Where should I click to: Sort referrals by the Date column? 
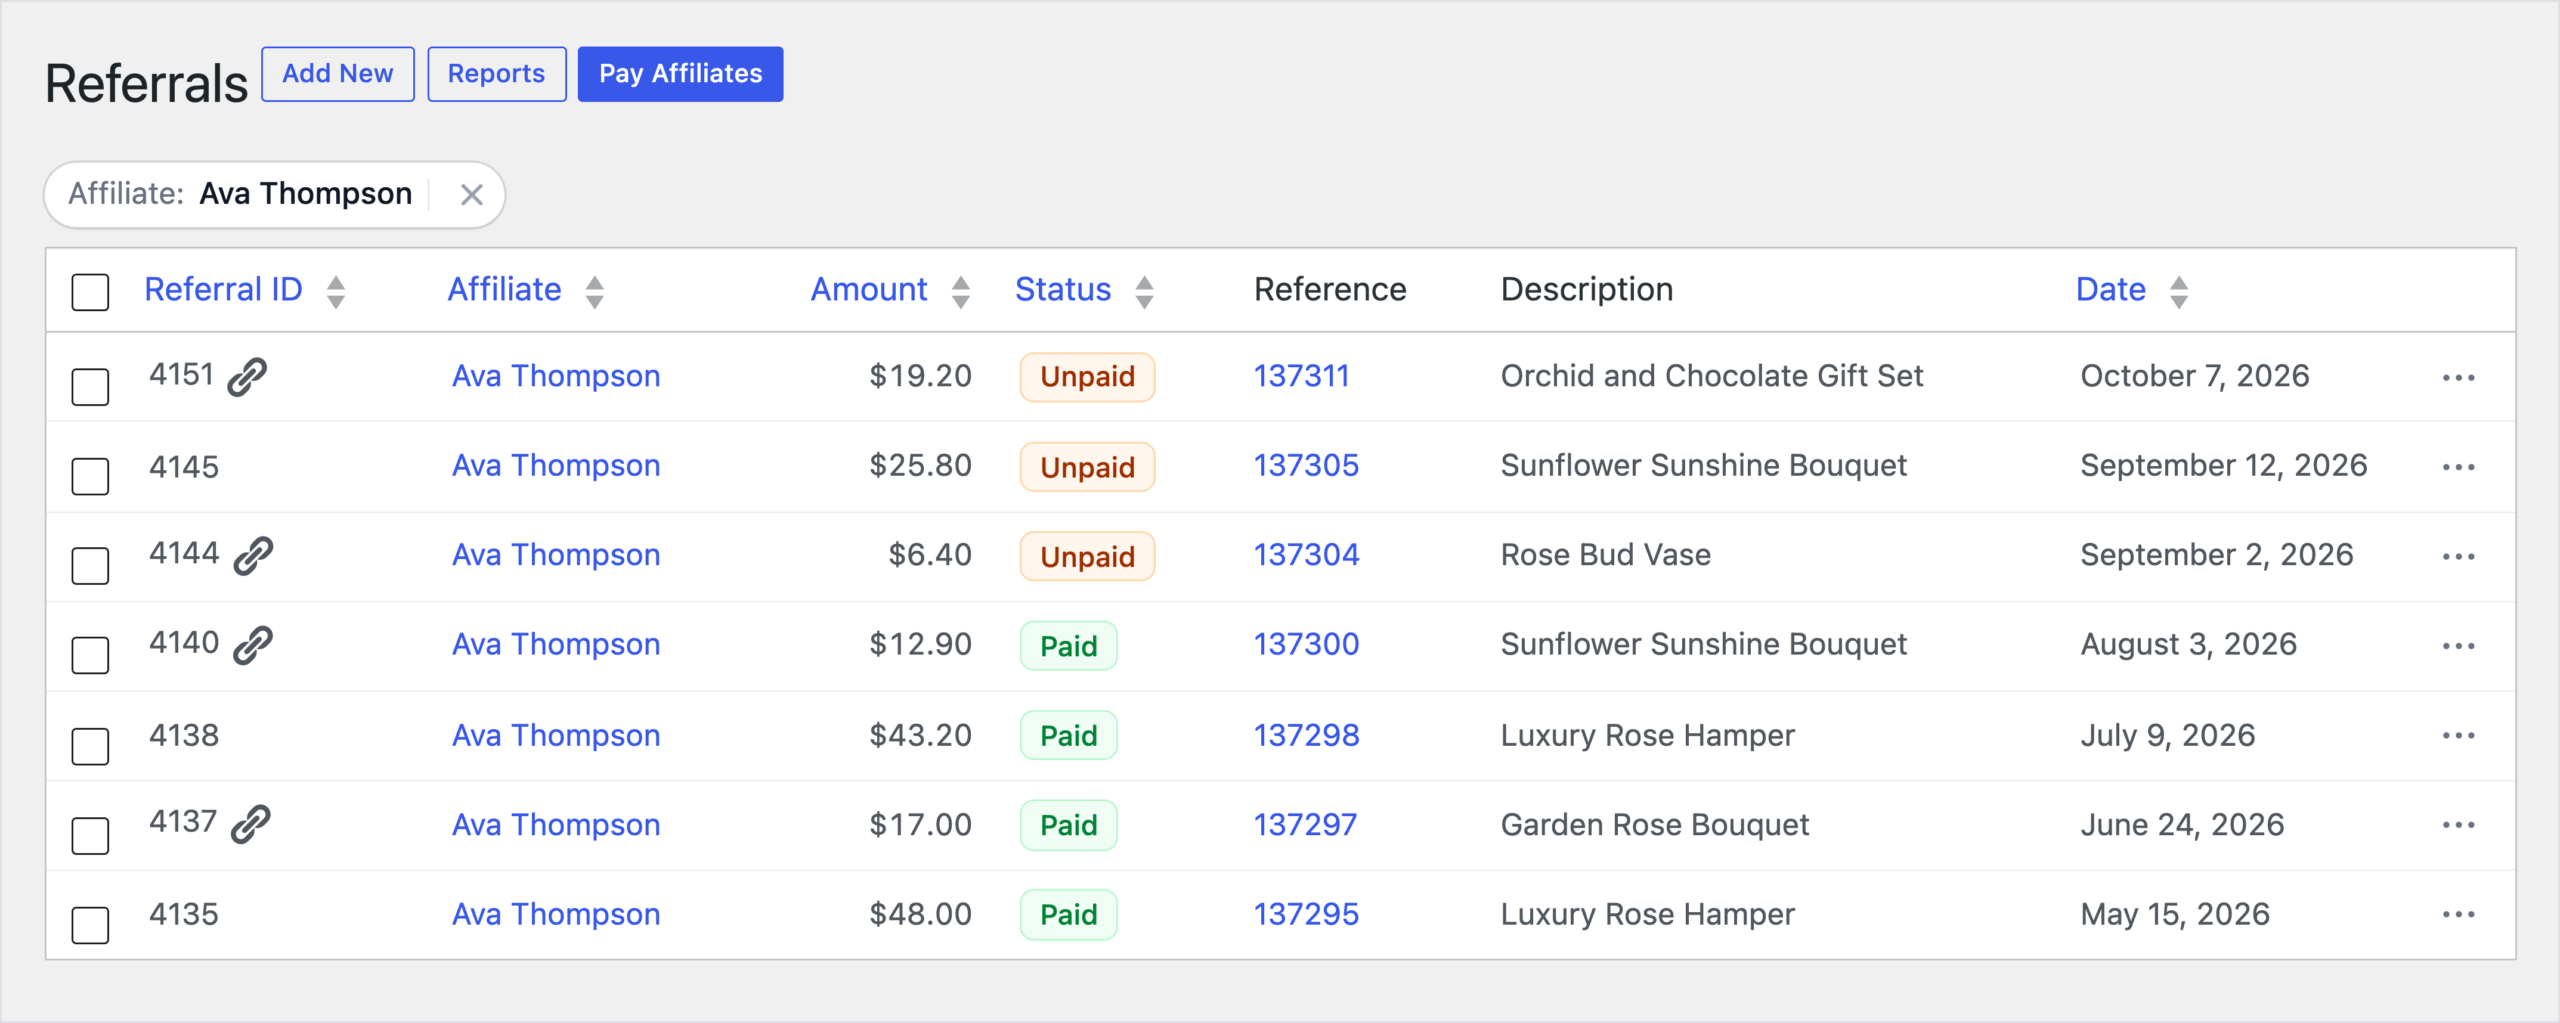(2133, 290)
